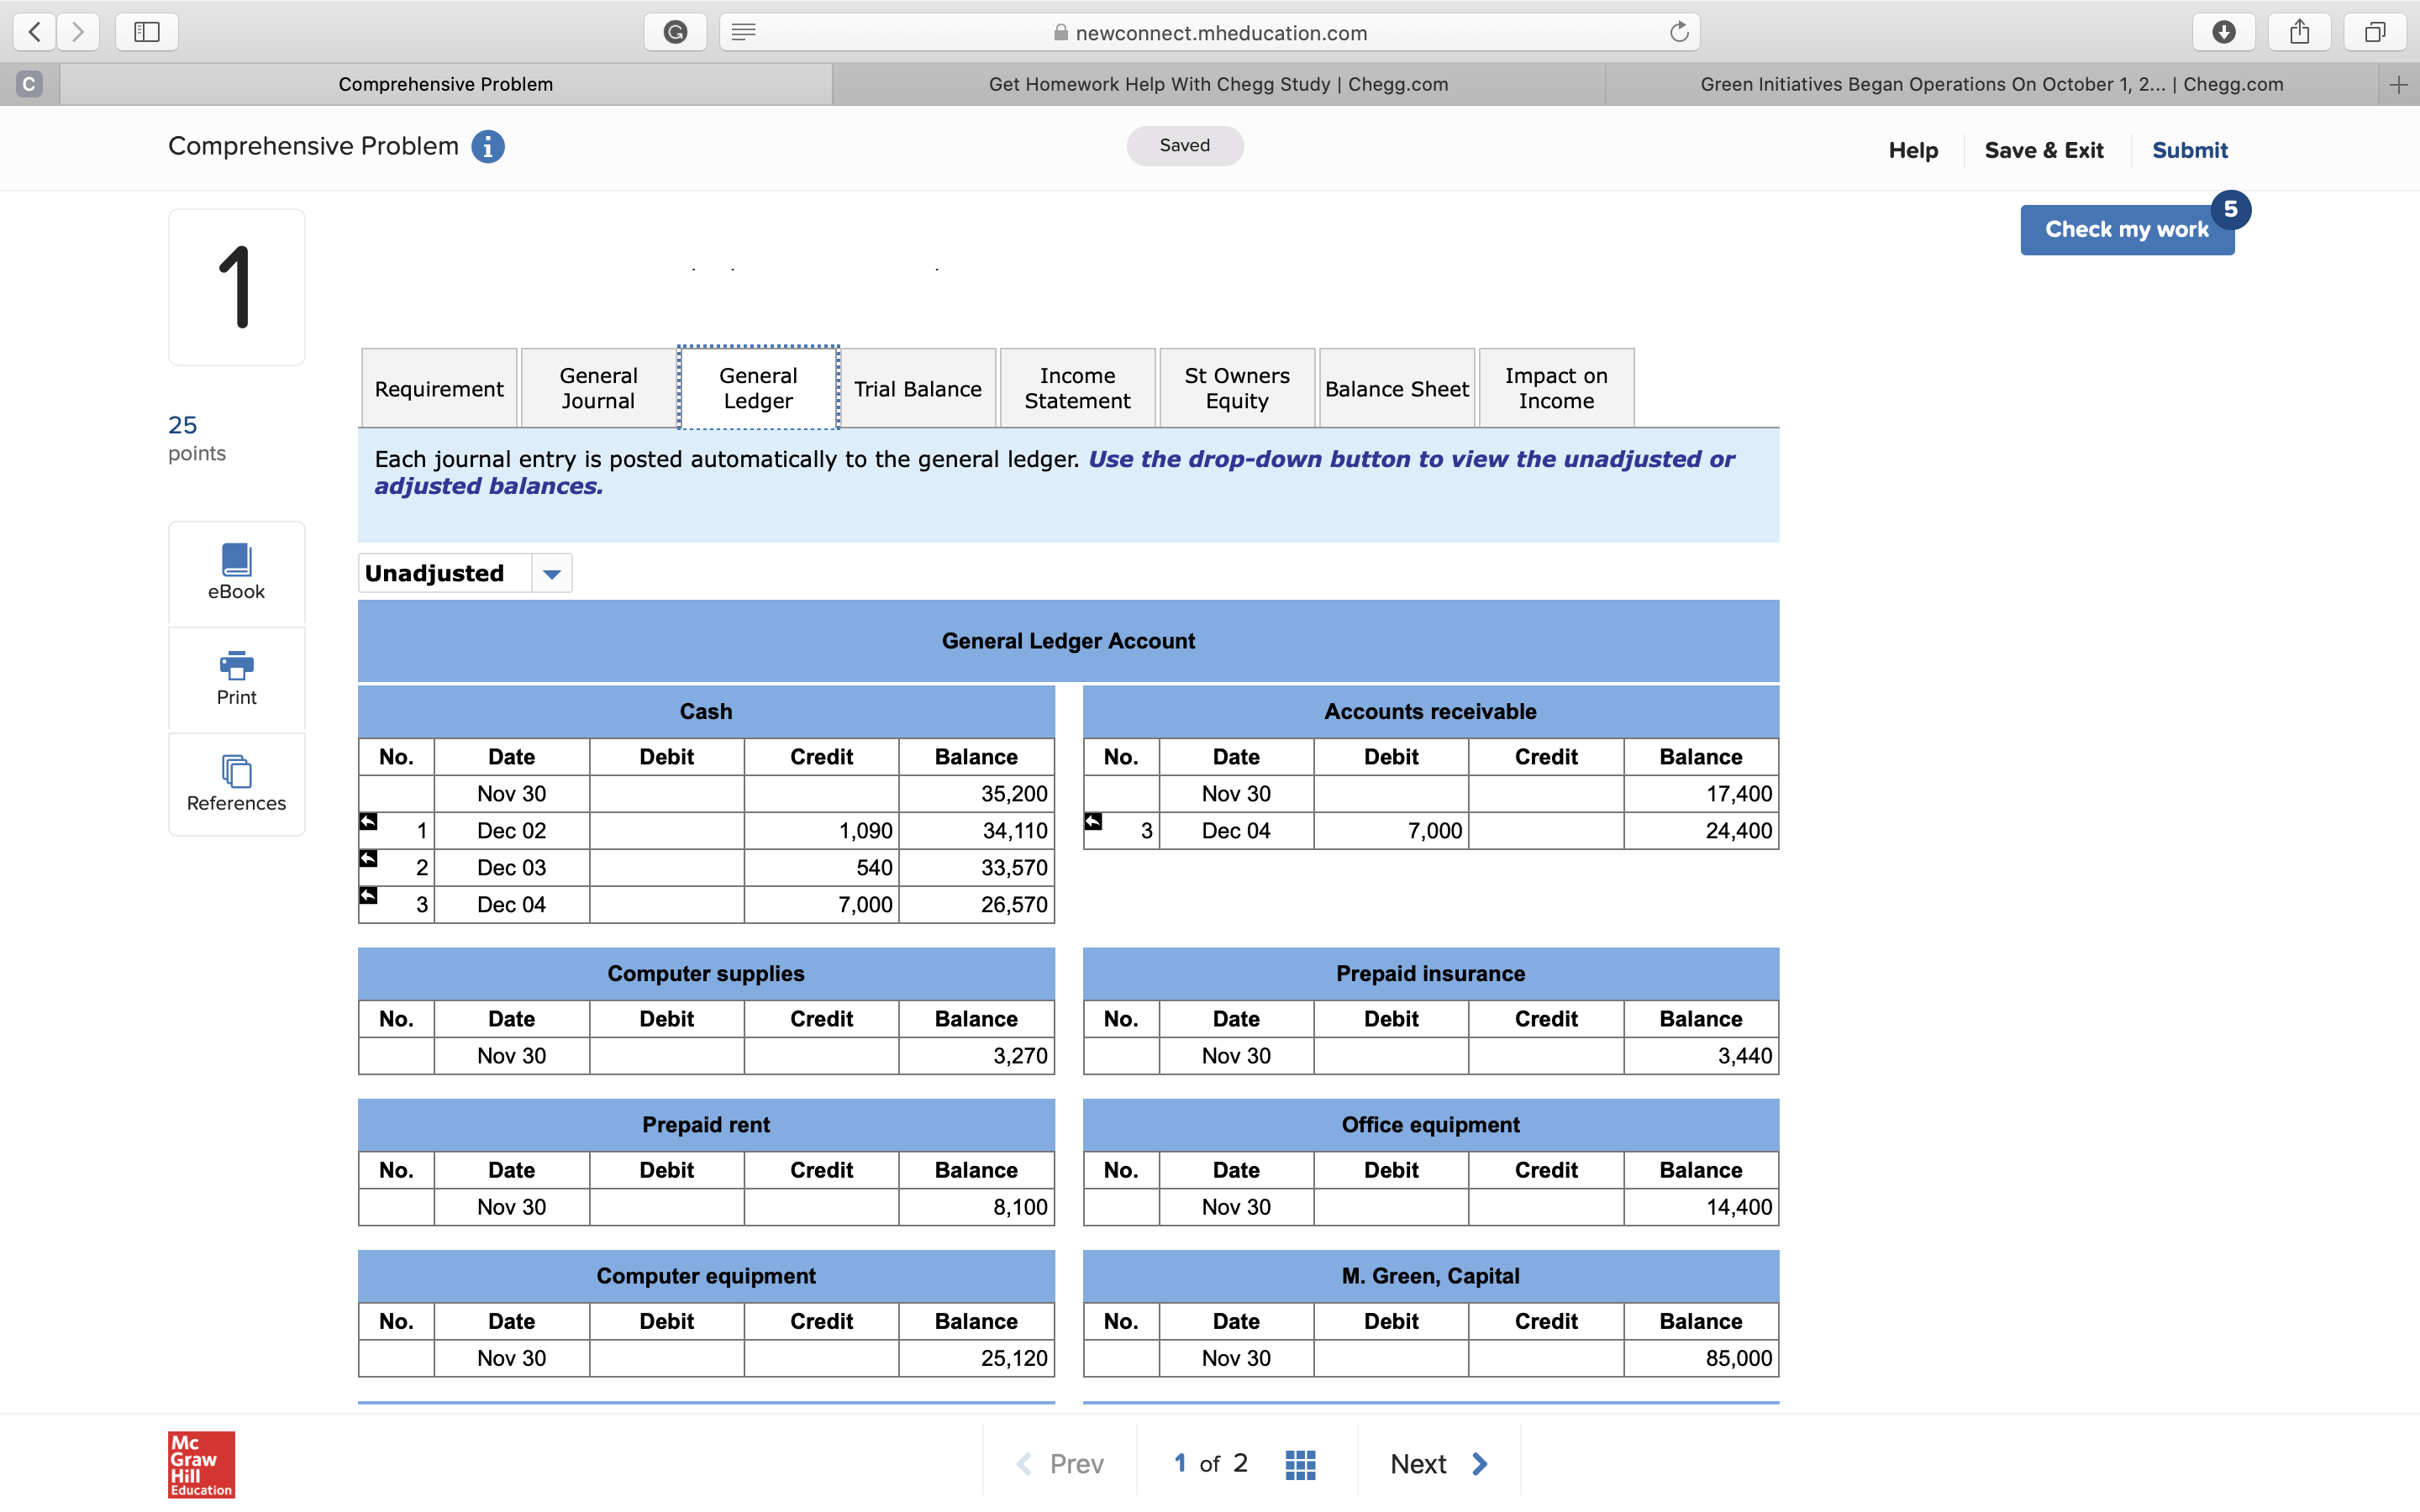
Task: Go to the Next question
Action: coord(1438,1464)
